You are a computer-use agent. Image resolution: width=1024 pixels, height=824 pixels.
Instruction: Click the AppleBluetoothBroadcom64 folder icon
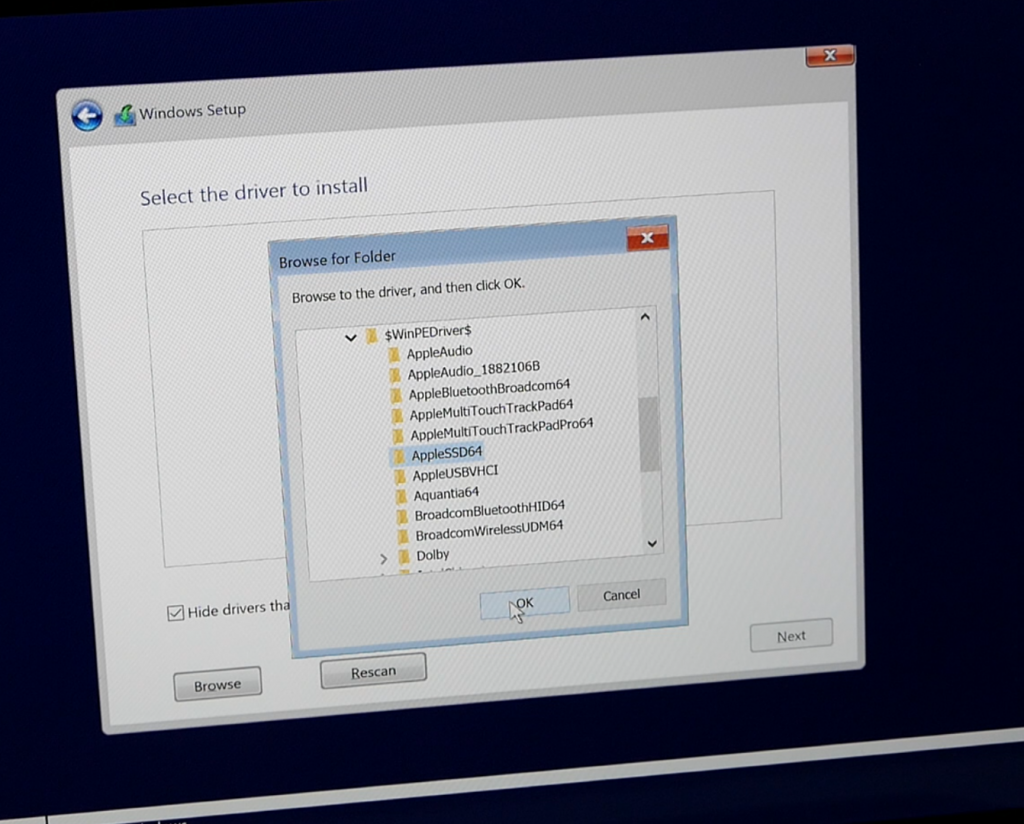click(396, 395)
